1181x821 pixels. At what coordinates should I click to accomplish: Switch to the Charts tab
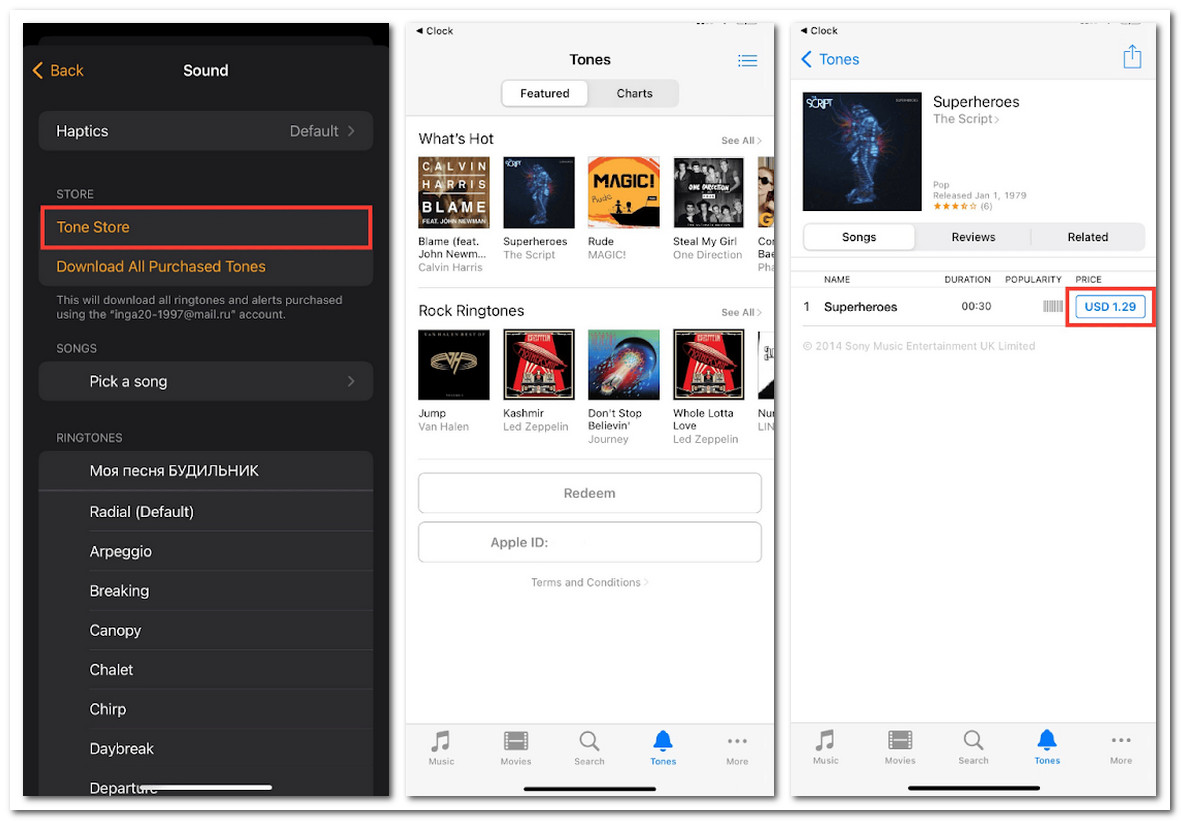[x=634, y=93]
